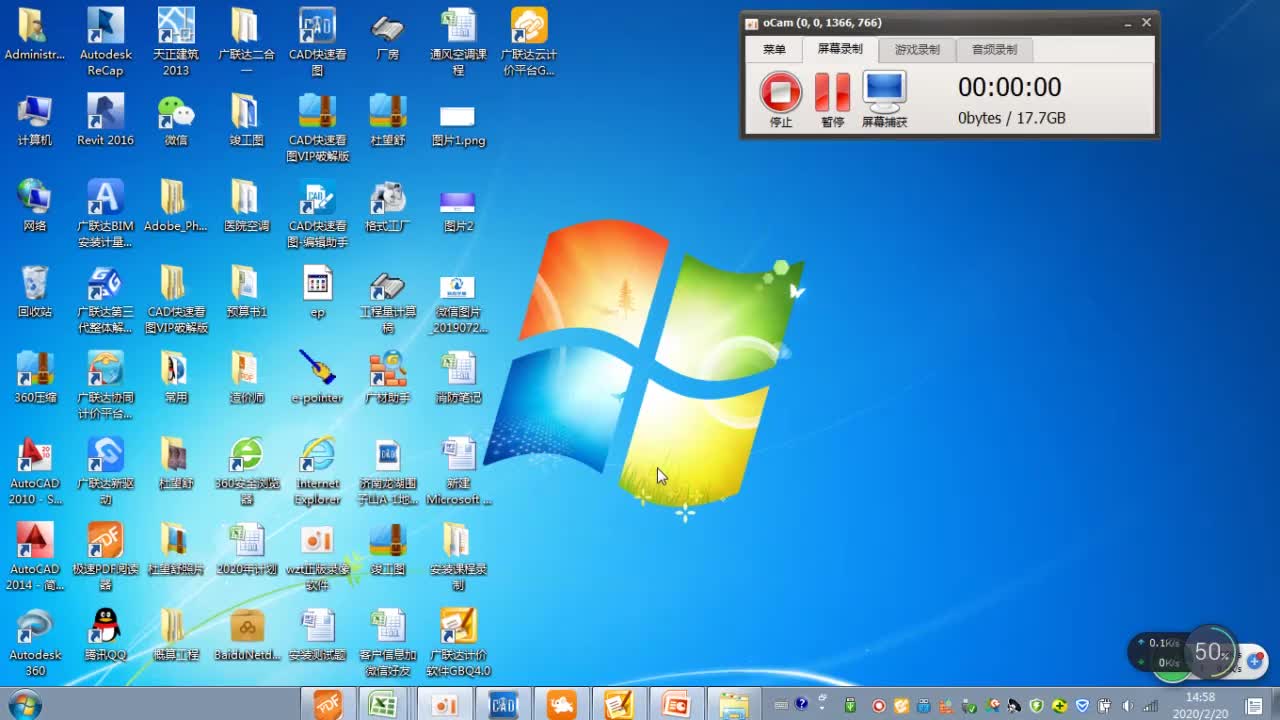
Task: Select the 广联达二合一 folder
Action: point(246,43)
